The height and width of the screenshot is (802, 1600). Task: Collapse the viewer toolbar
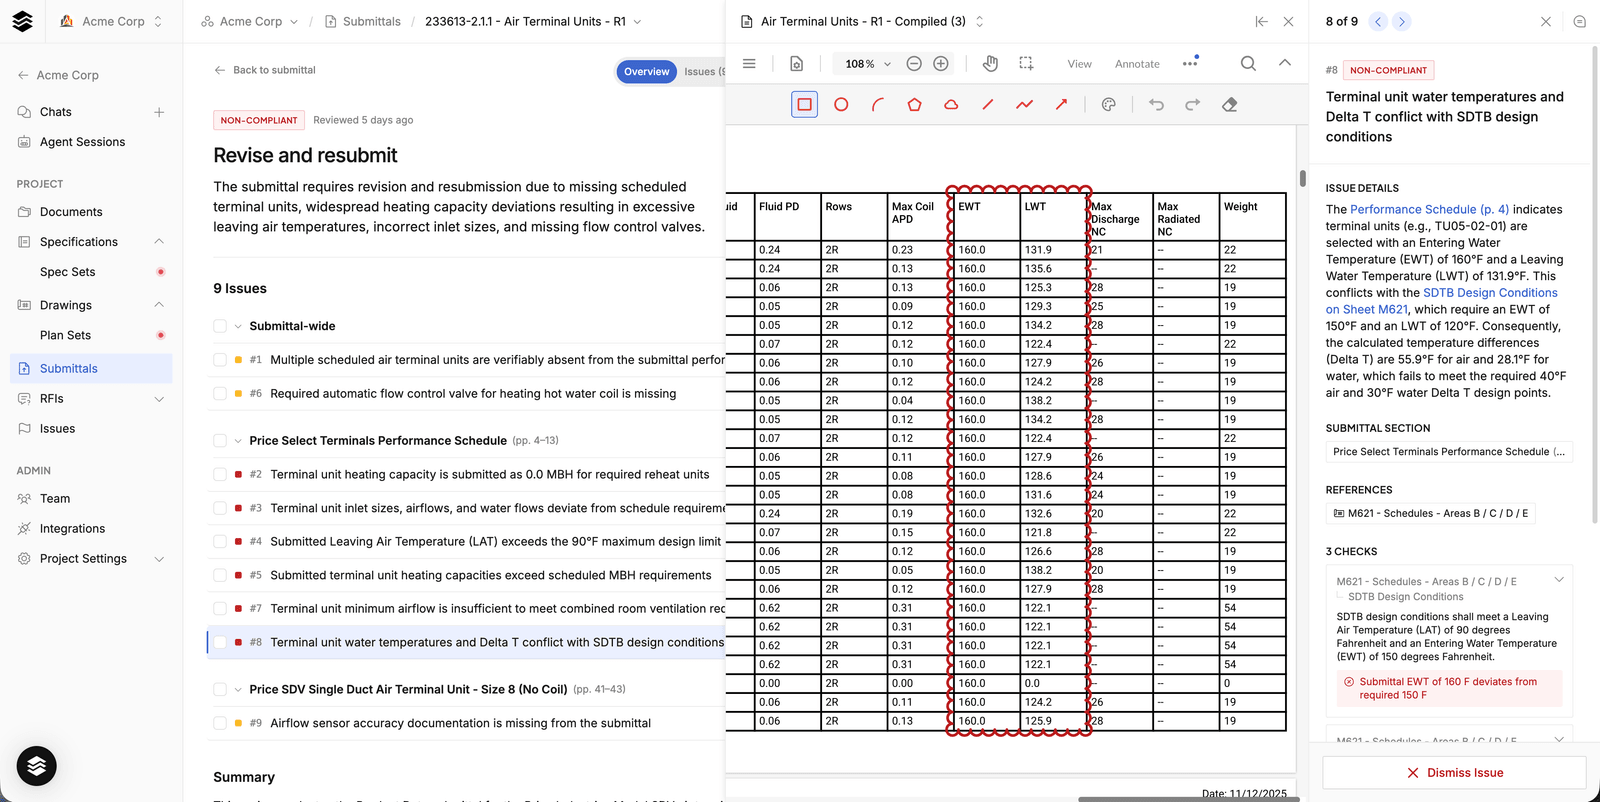point(1285,62)
